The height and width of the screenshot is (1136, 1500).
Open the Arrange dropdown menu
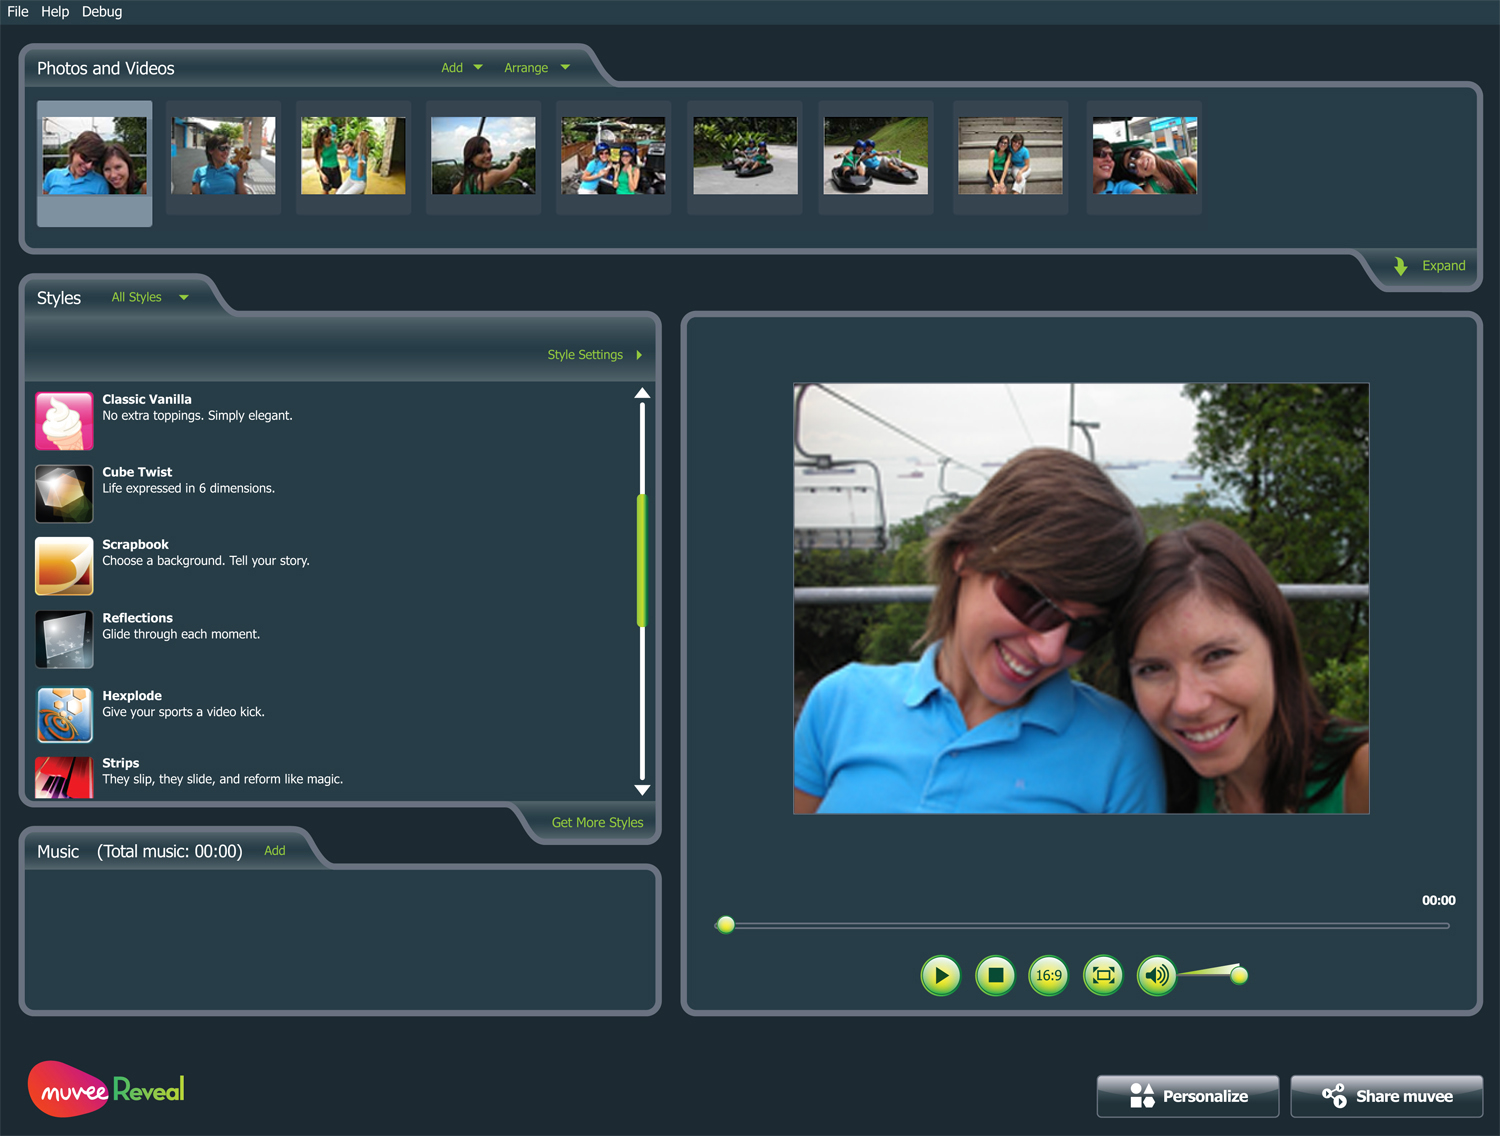pos(536,68)
